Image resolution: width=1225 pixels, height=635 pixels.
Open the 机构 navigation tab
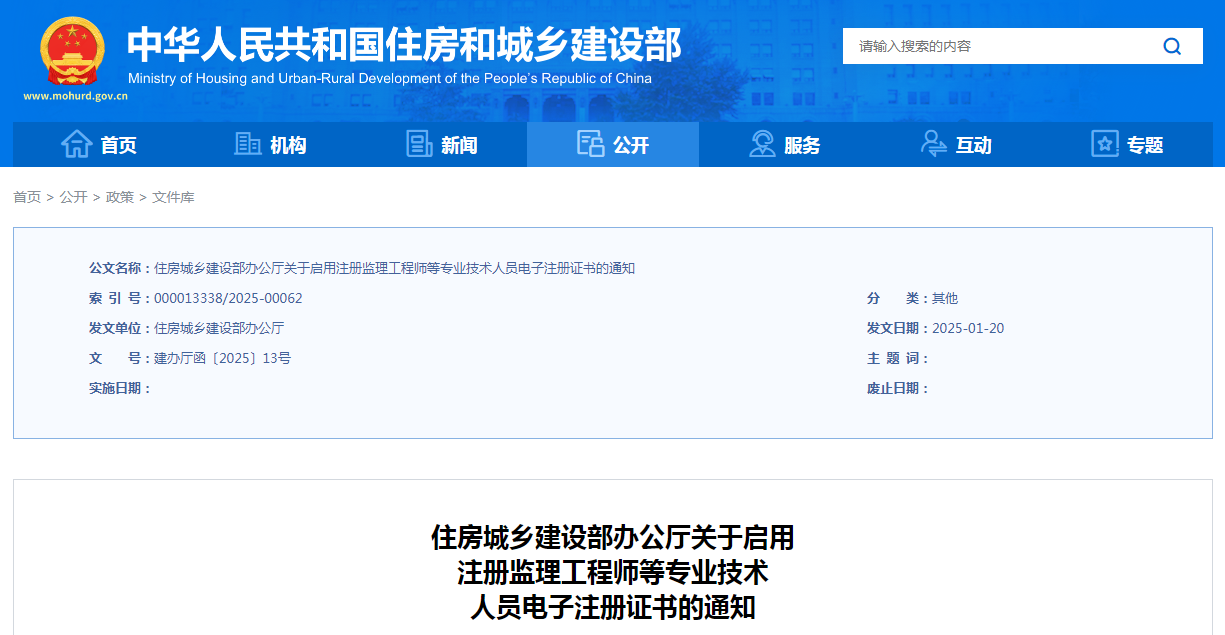(270, 145)
